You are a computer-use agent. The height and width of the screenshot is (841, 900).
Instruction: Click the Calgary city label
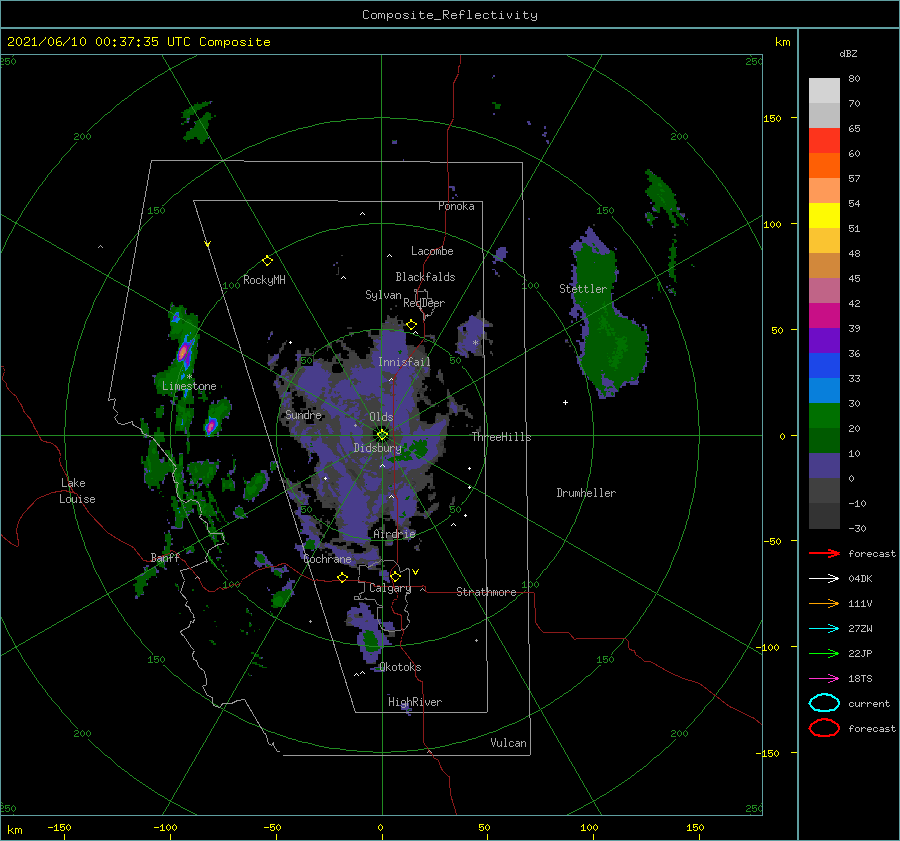[390, 588]
